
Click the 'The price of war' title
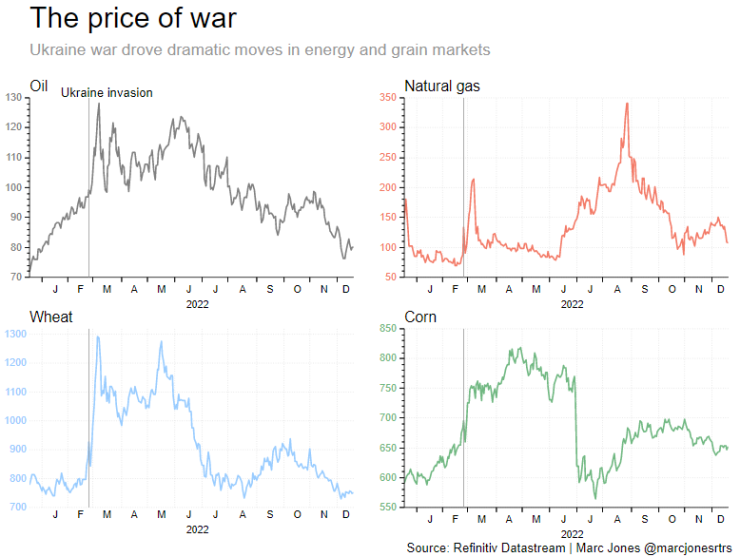tap(133, 18)
